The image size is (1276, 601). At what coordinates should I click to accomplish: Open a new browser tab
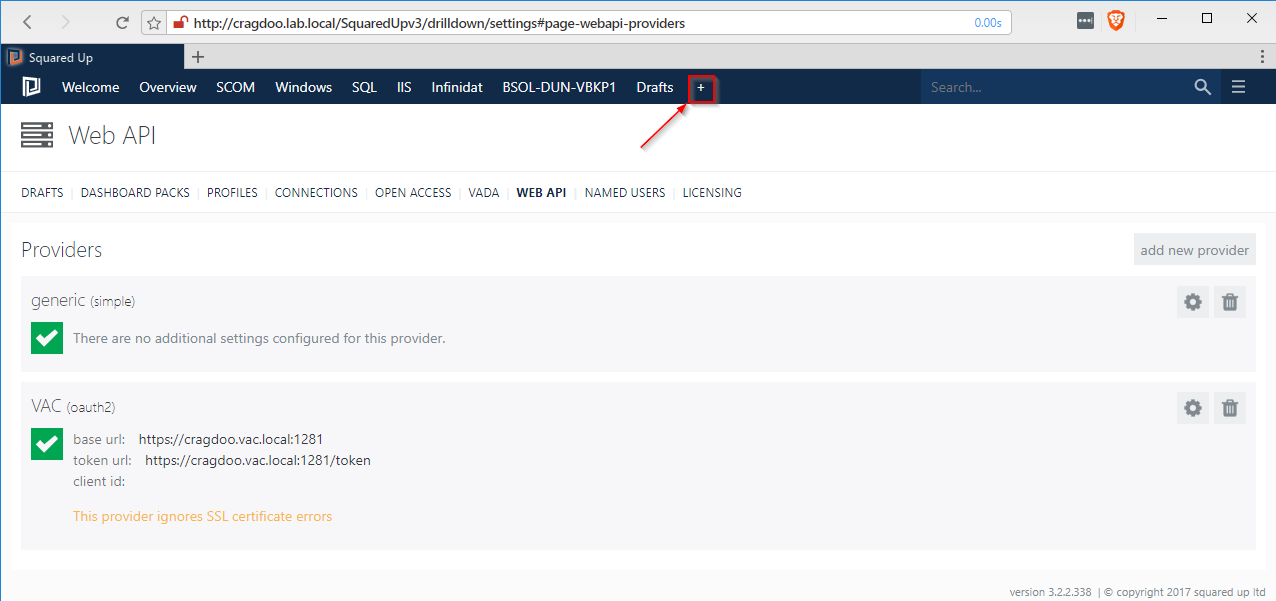[x=198, y=57]
